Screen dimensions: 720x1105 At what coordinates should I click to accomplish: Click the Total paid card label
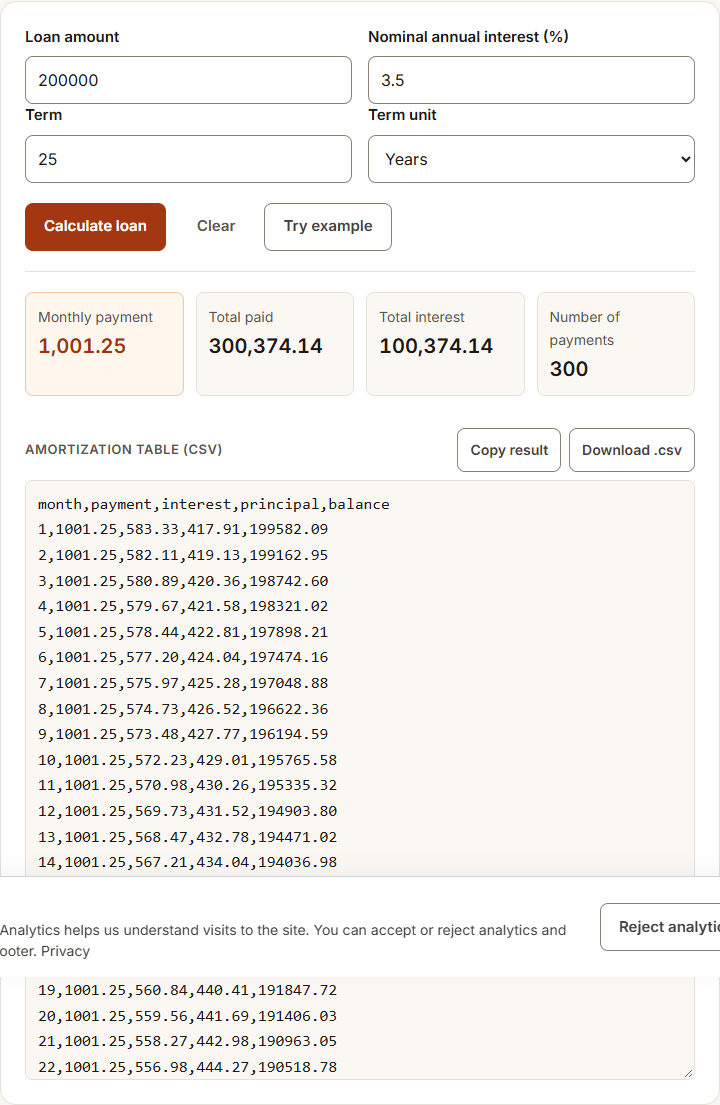pyautogui.click(x=241, y=317)
